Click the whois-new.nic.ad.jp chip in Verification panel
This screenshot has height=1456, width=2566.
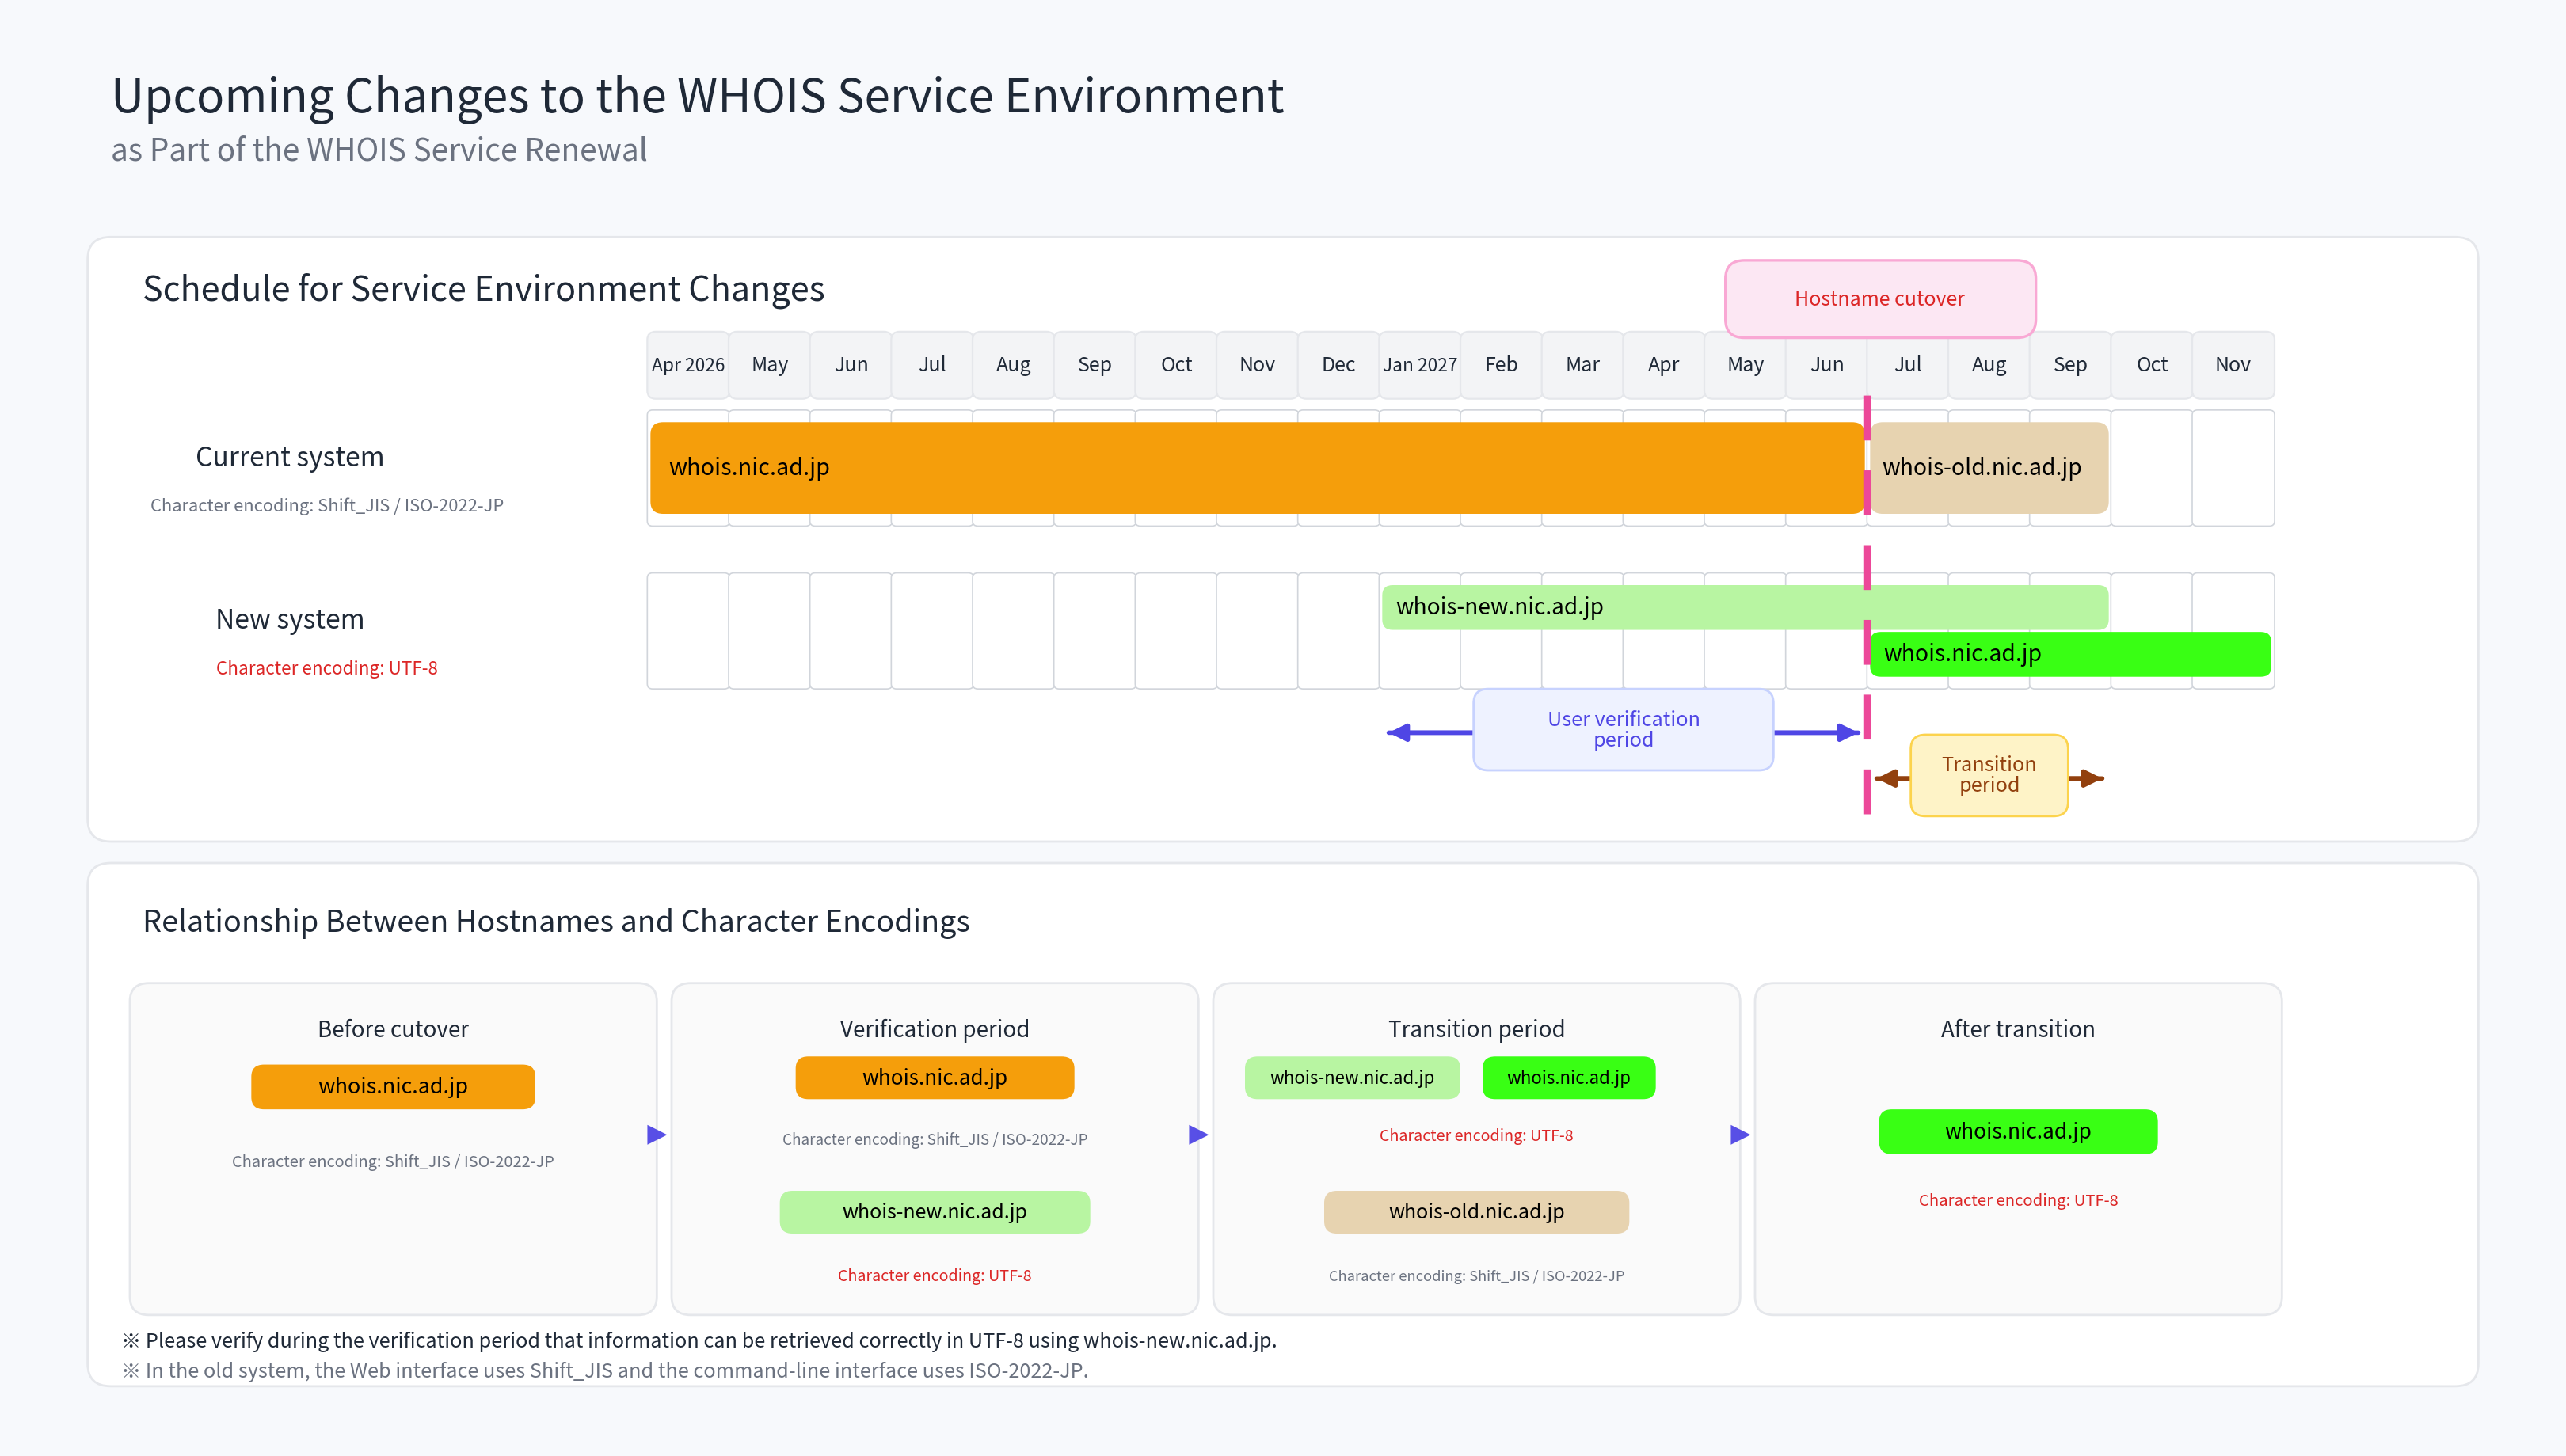[934, 1211]
